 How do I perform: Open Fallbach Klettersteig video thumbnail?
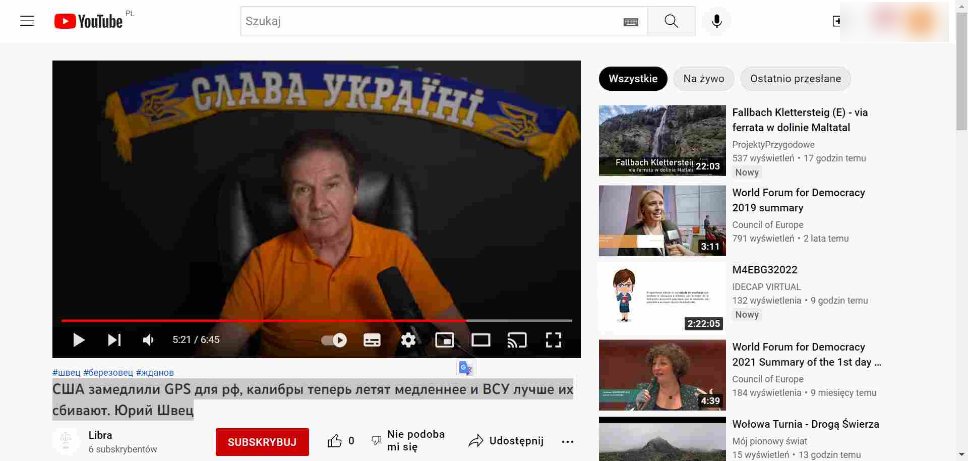coord(662,140)
